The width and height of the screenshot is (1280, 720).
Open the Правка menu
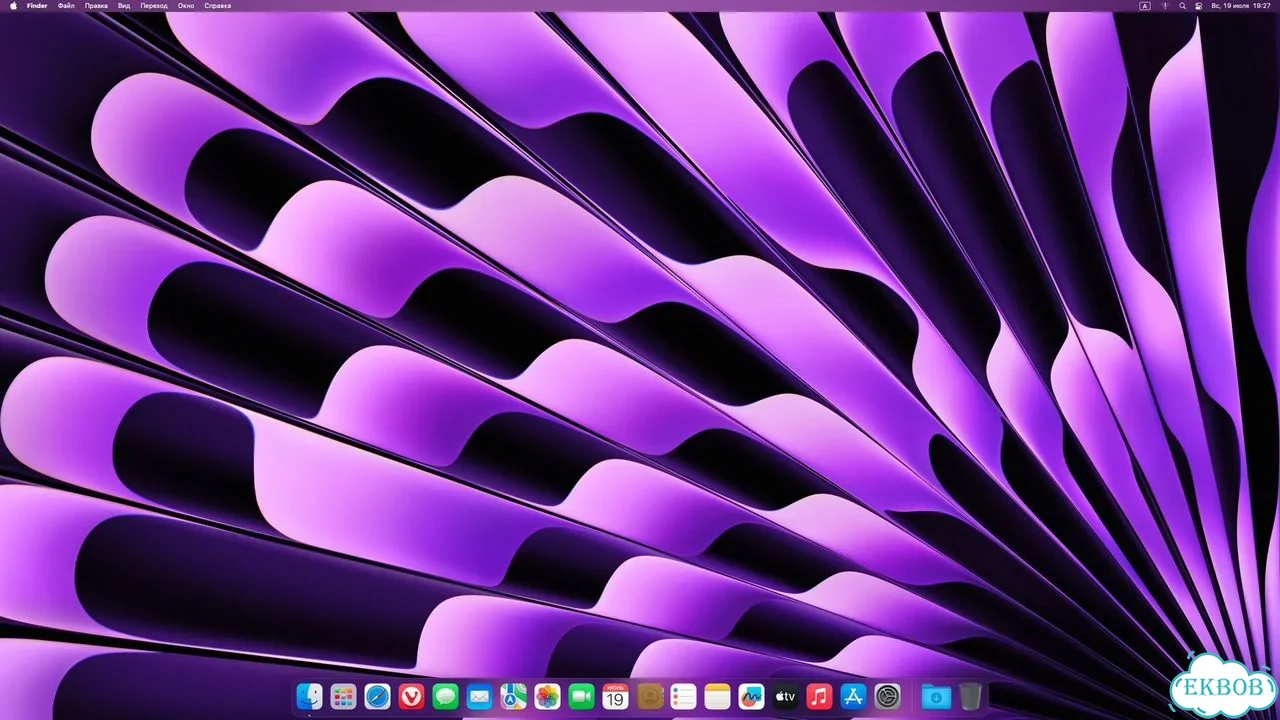pyautogui.click(x=96, y=6)
